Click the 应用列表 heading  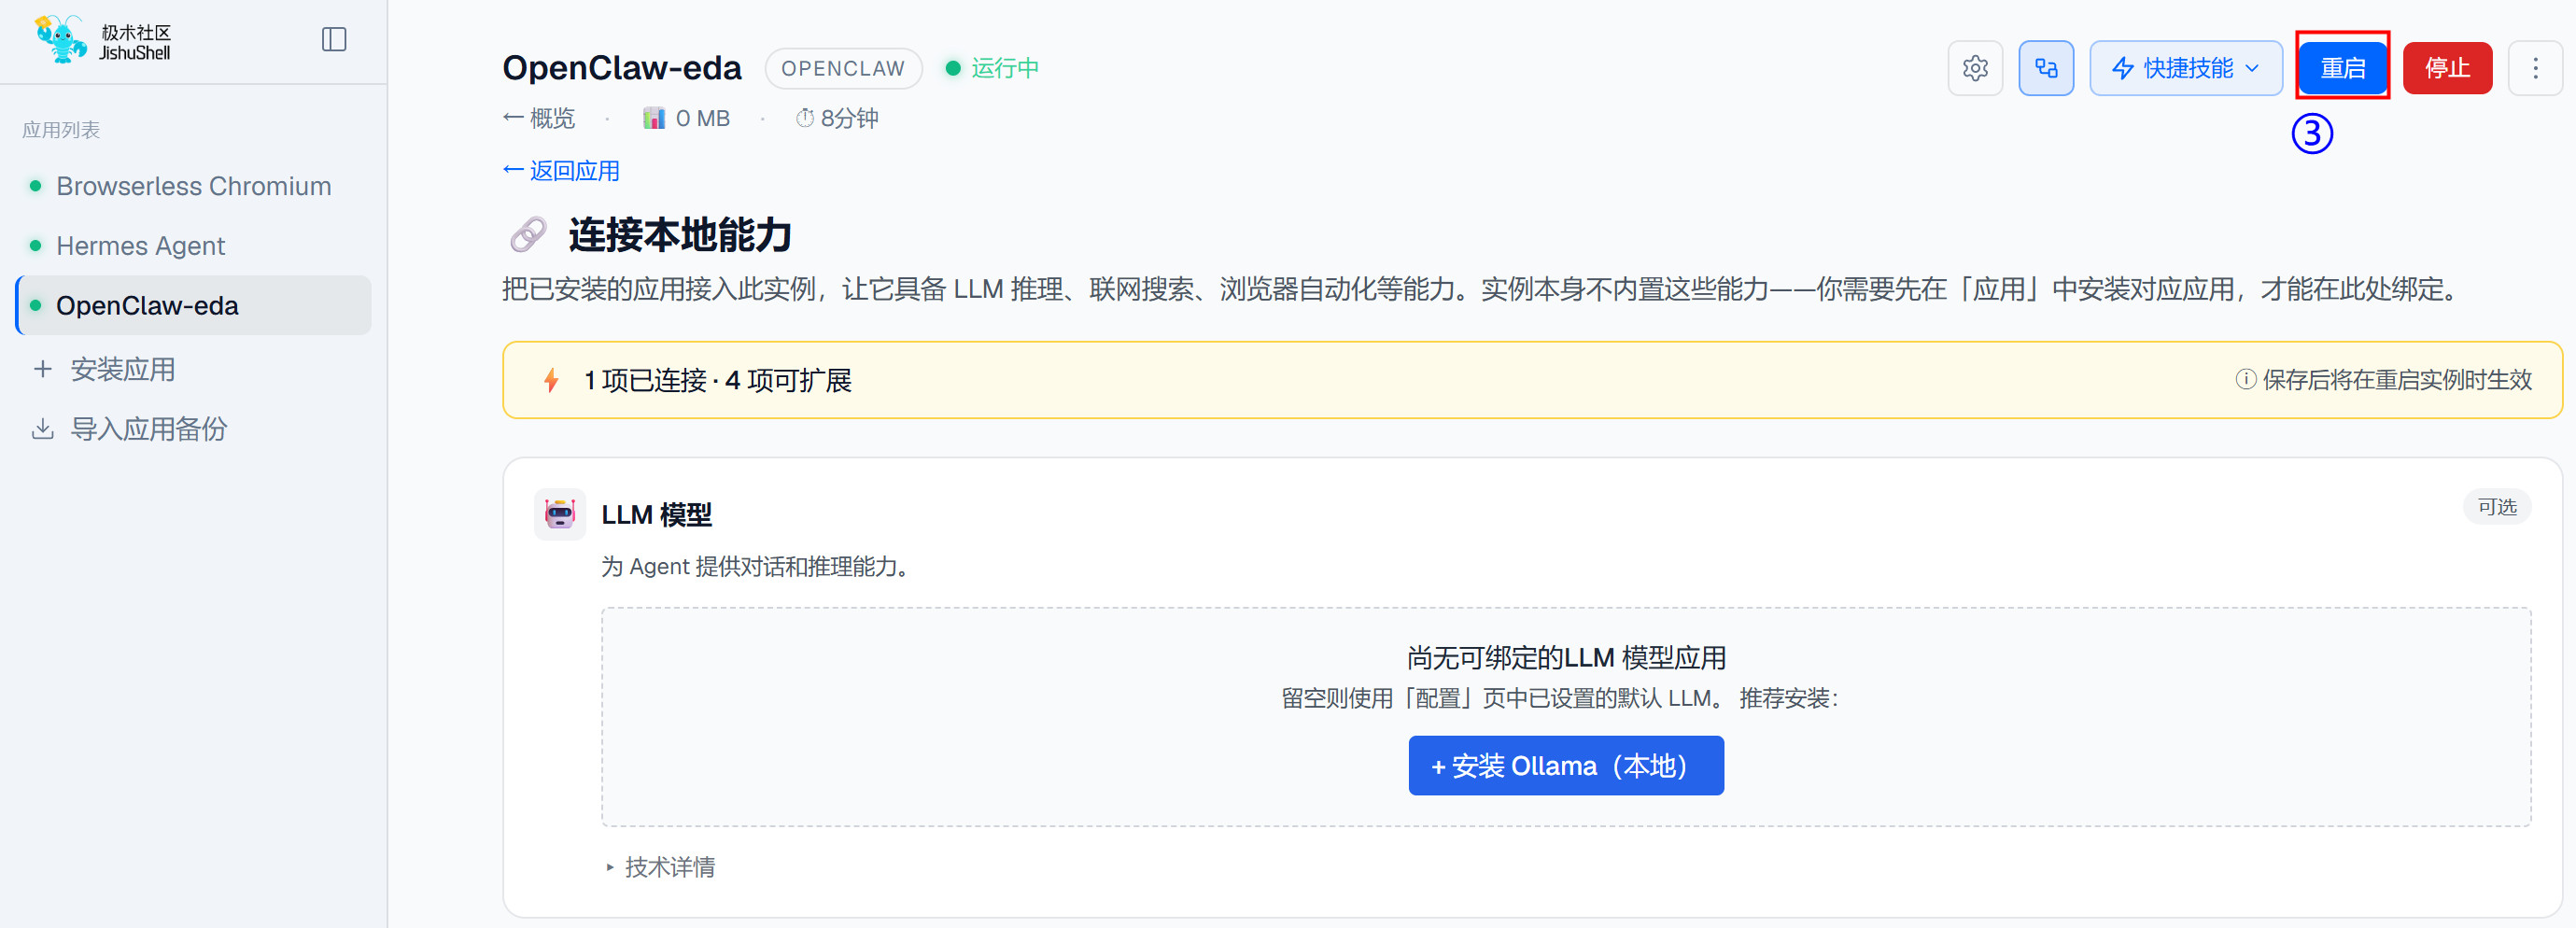[61, 130]
